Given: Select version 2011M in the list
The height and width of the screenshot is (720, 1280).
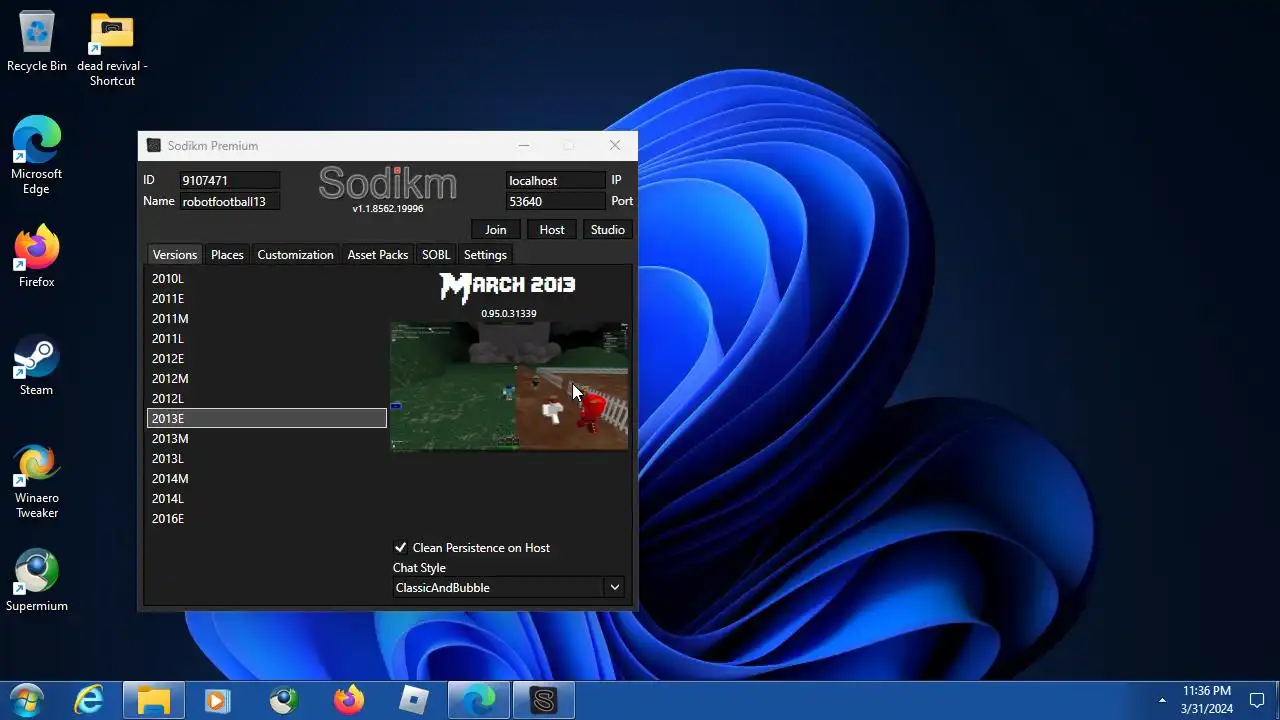Looking at the screenshot, I should [267, 319].
